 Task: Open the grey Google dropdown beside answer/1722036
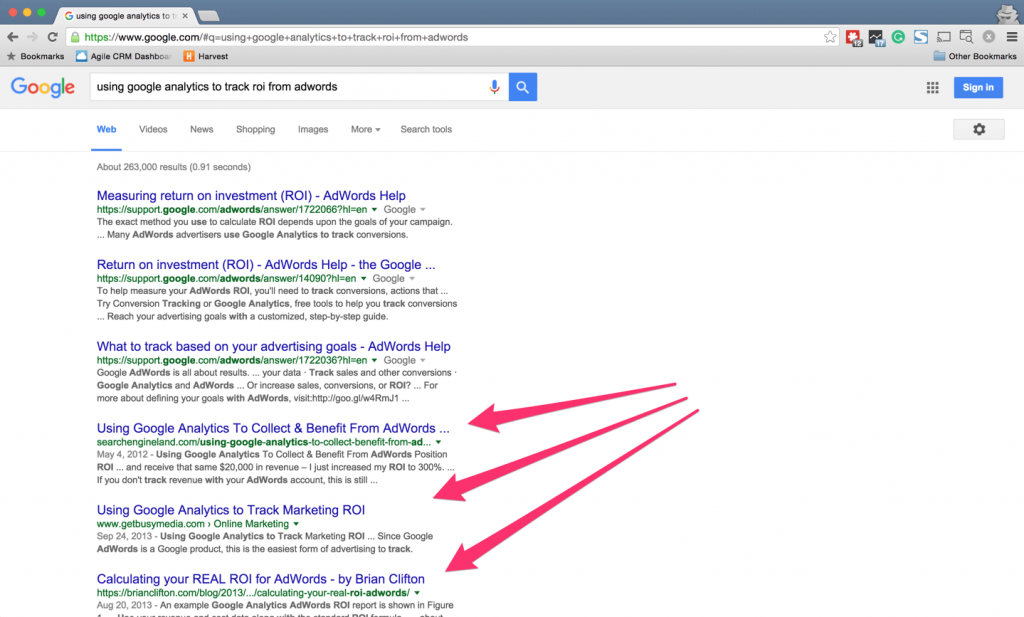[404, 360]
